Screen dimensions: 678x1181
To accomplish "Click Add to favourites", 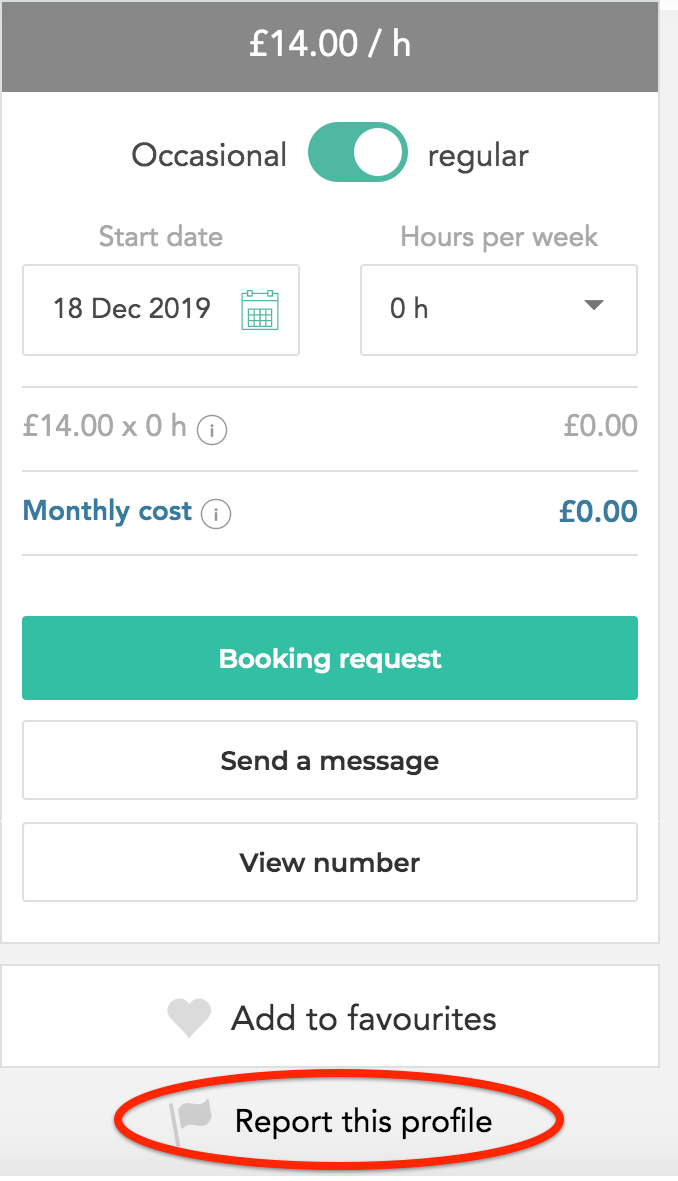I will click(x=330, y=1017).
